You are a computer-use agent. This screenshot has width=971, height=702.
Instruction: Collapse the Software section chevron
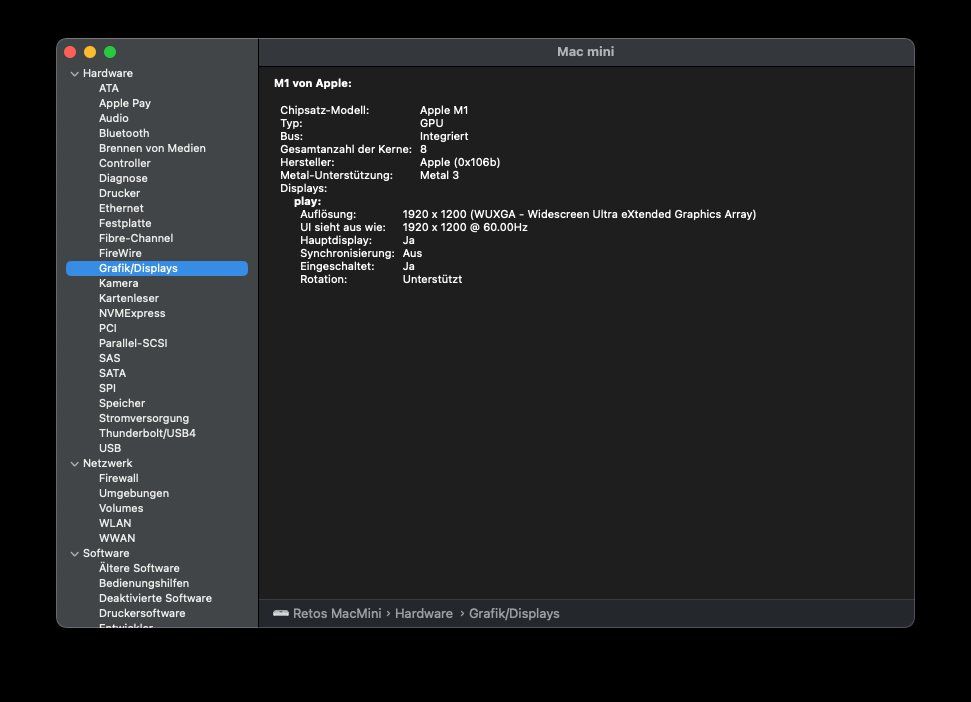coord(75,554)
